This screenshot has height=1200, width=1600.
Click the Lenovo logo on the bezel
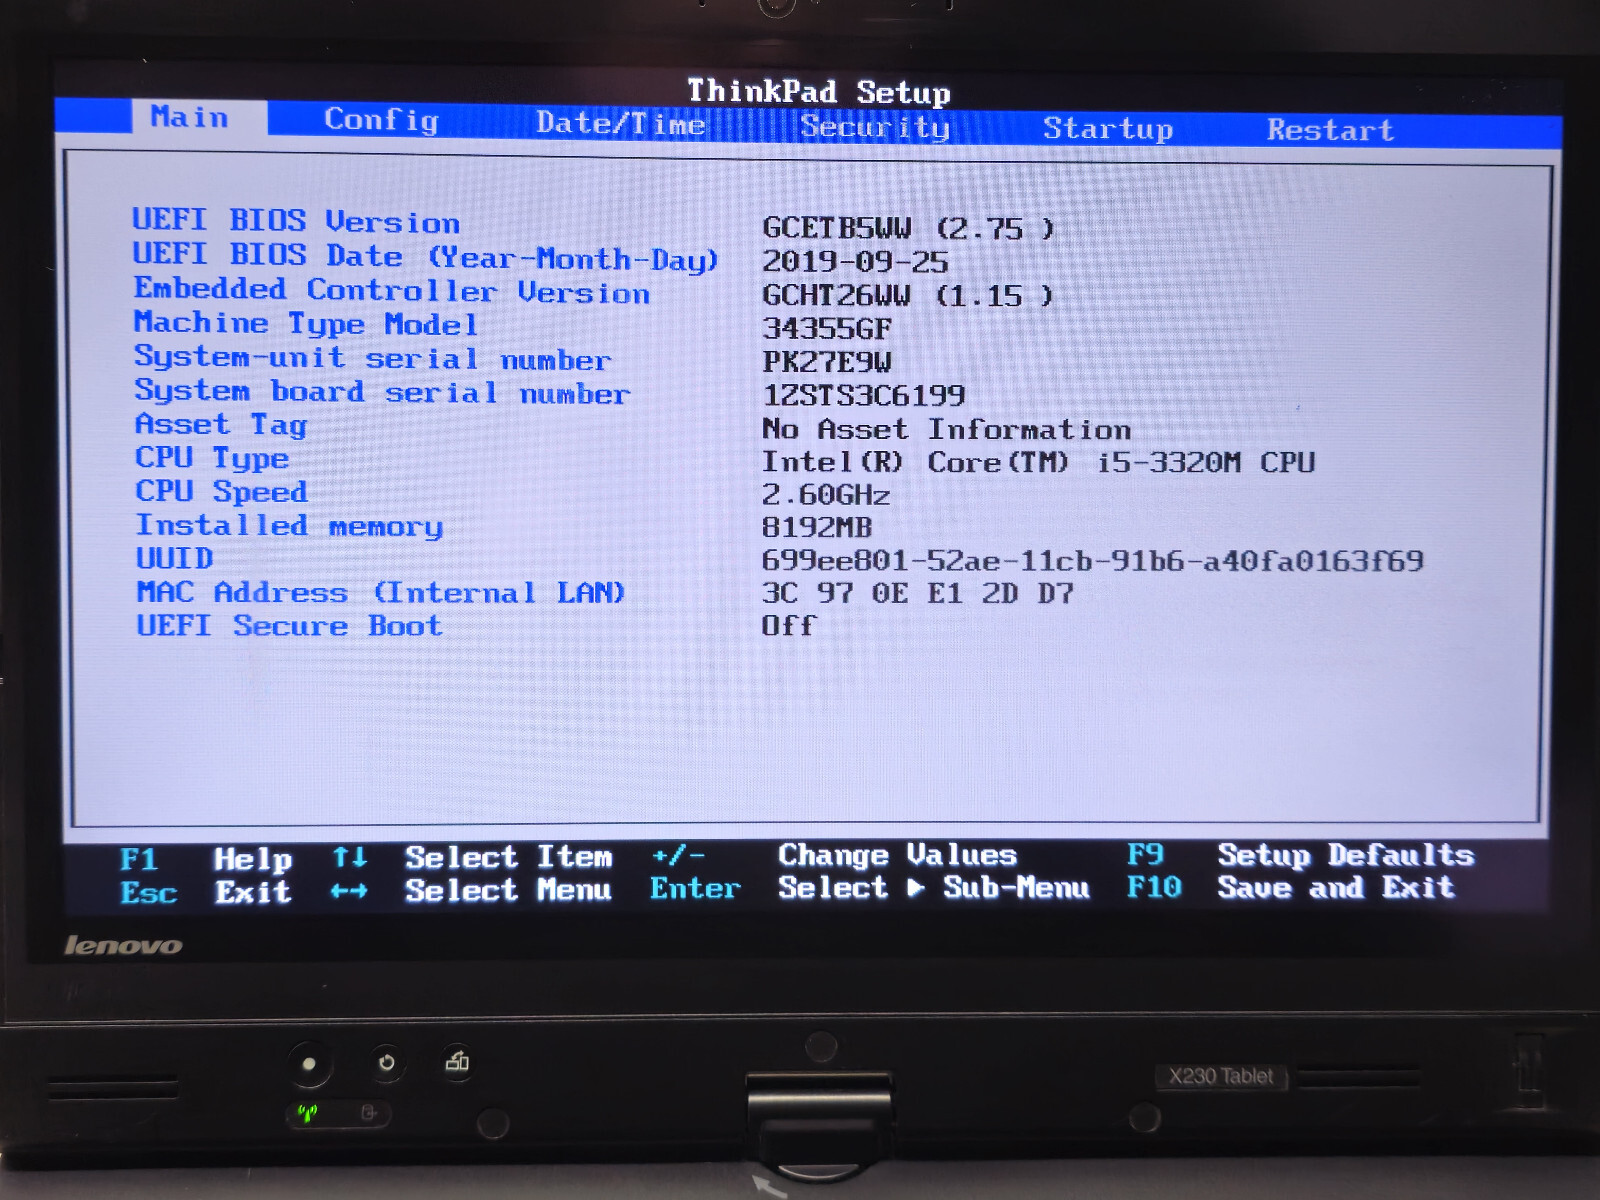pyautogui.click(x=123, y=945)
